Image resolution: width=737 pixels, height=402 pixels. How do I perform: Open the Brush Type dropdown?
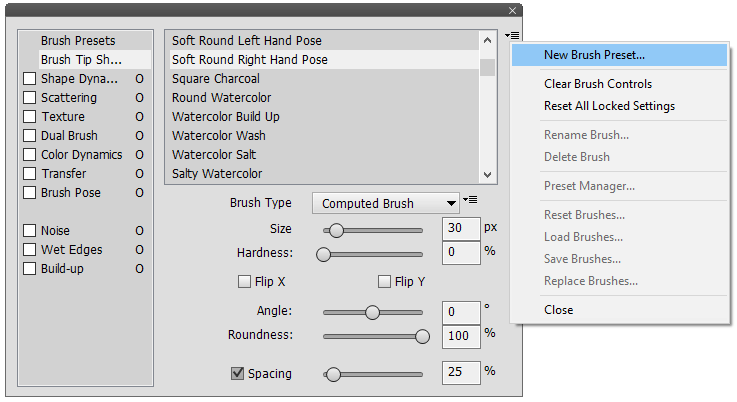(x=385, y=203)
